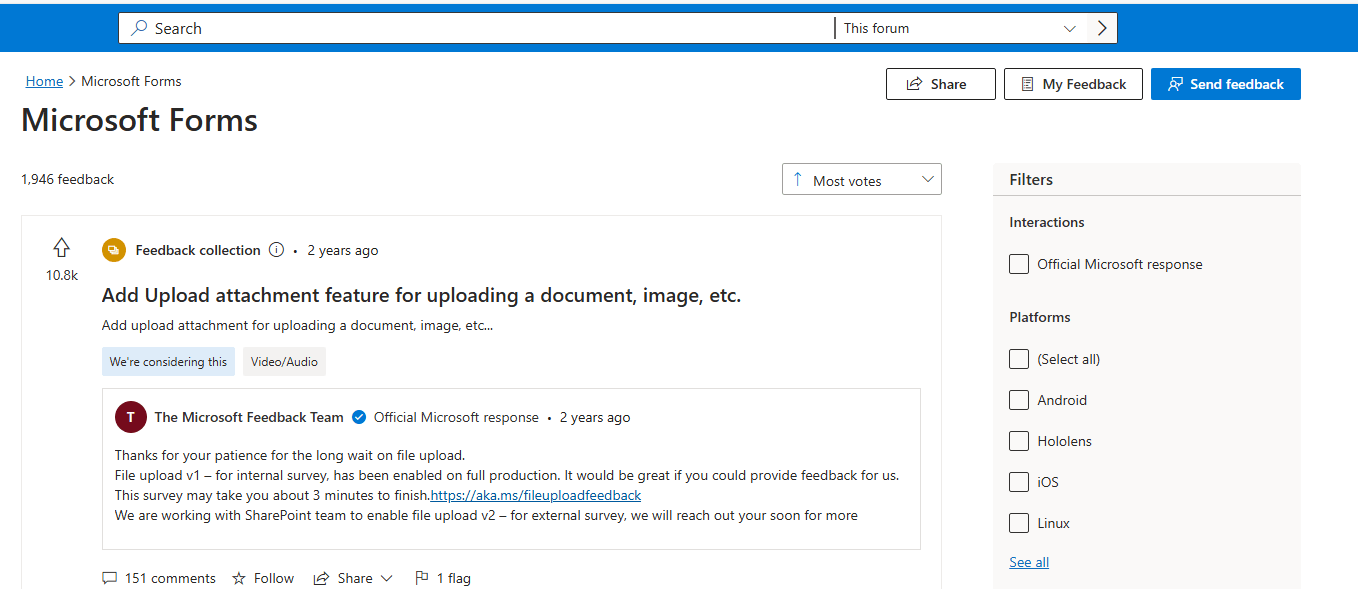Open the aka.ms/fileuploadfeedback link
Screen dimensions: 1358x589
coord(536,495)
